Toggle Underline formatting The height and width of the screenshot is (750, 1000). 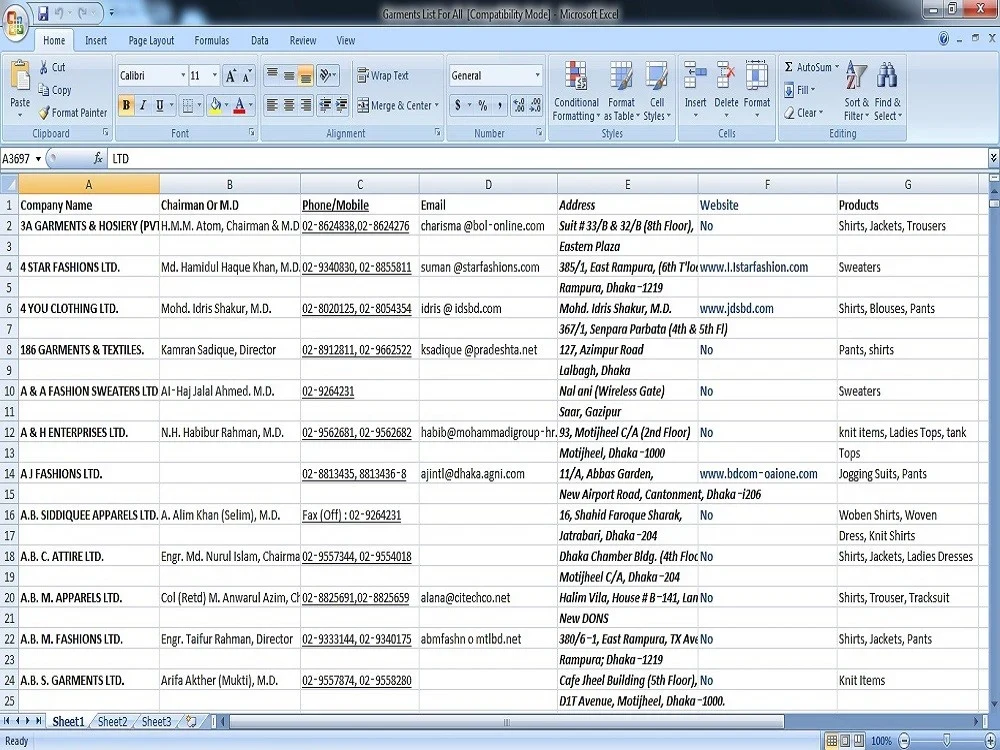point(159,105)
